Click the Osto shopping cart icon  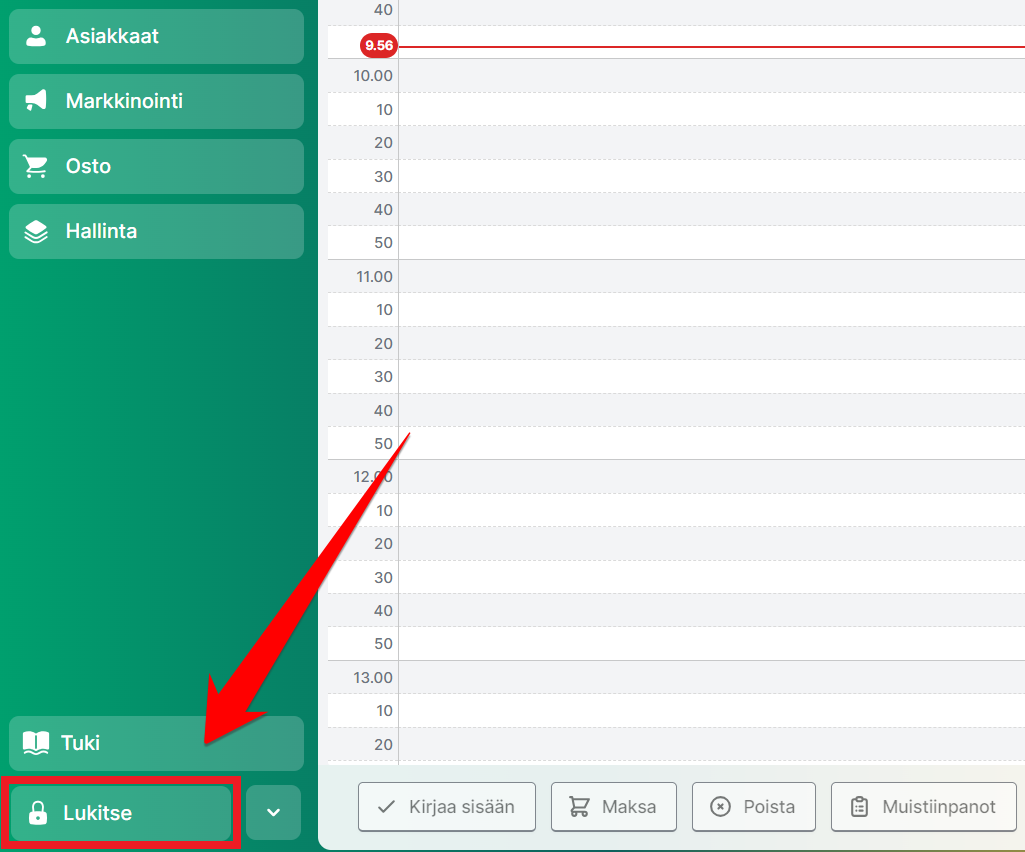pyautogui.click(x=36, y=167)
